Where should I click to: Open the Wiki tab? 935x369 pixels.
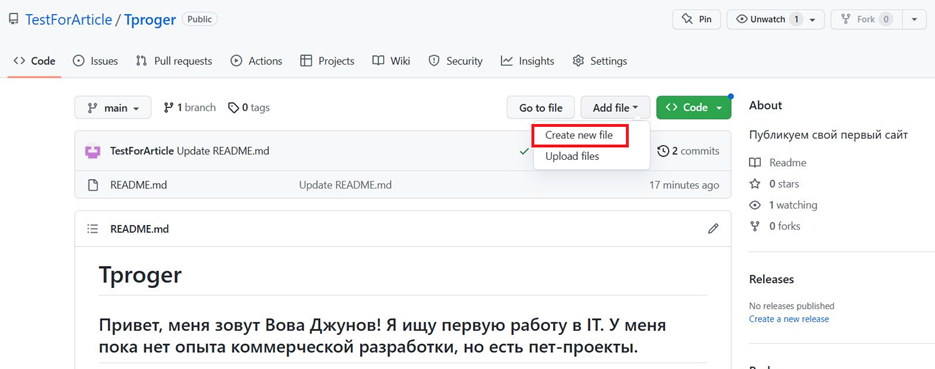tap(391, 61)
